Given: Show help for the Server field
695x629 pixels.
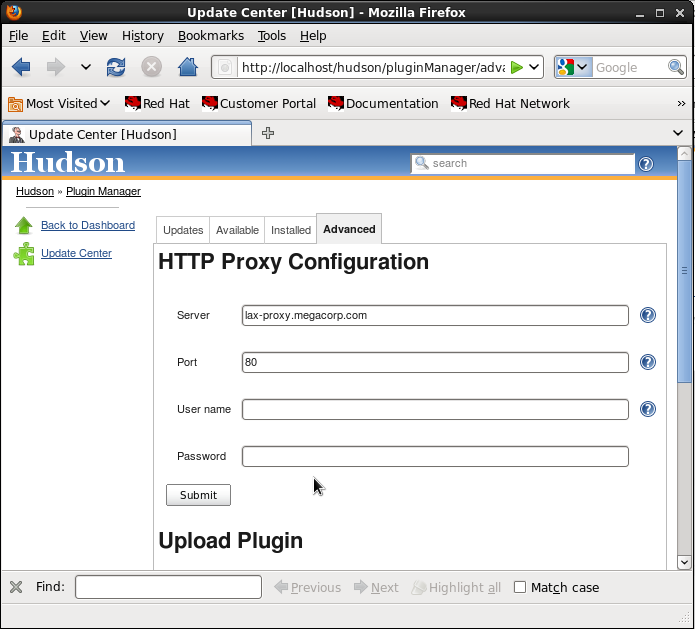Looking at the screenshot, I should pyautogui.click(x=648, y=315).
